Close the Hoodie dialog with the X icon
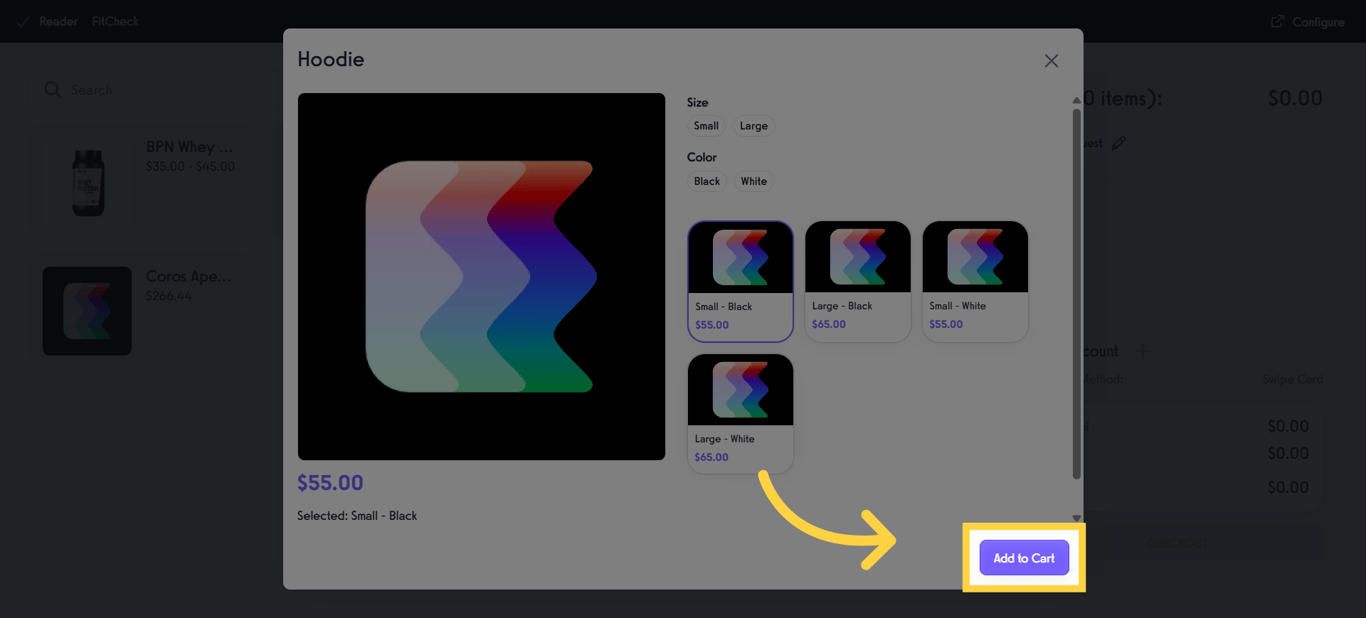Viewport: 1366px width, 618px height. pos(1051,61)
